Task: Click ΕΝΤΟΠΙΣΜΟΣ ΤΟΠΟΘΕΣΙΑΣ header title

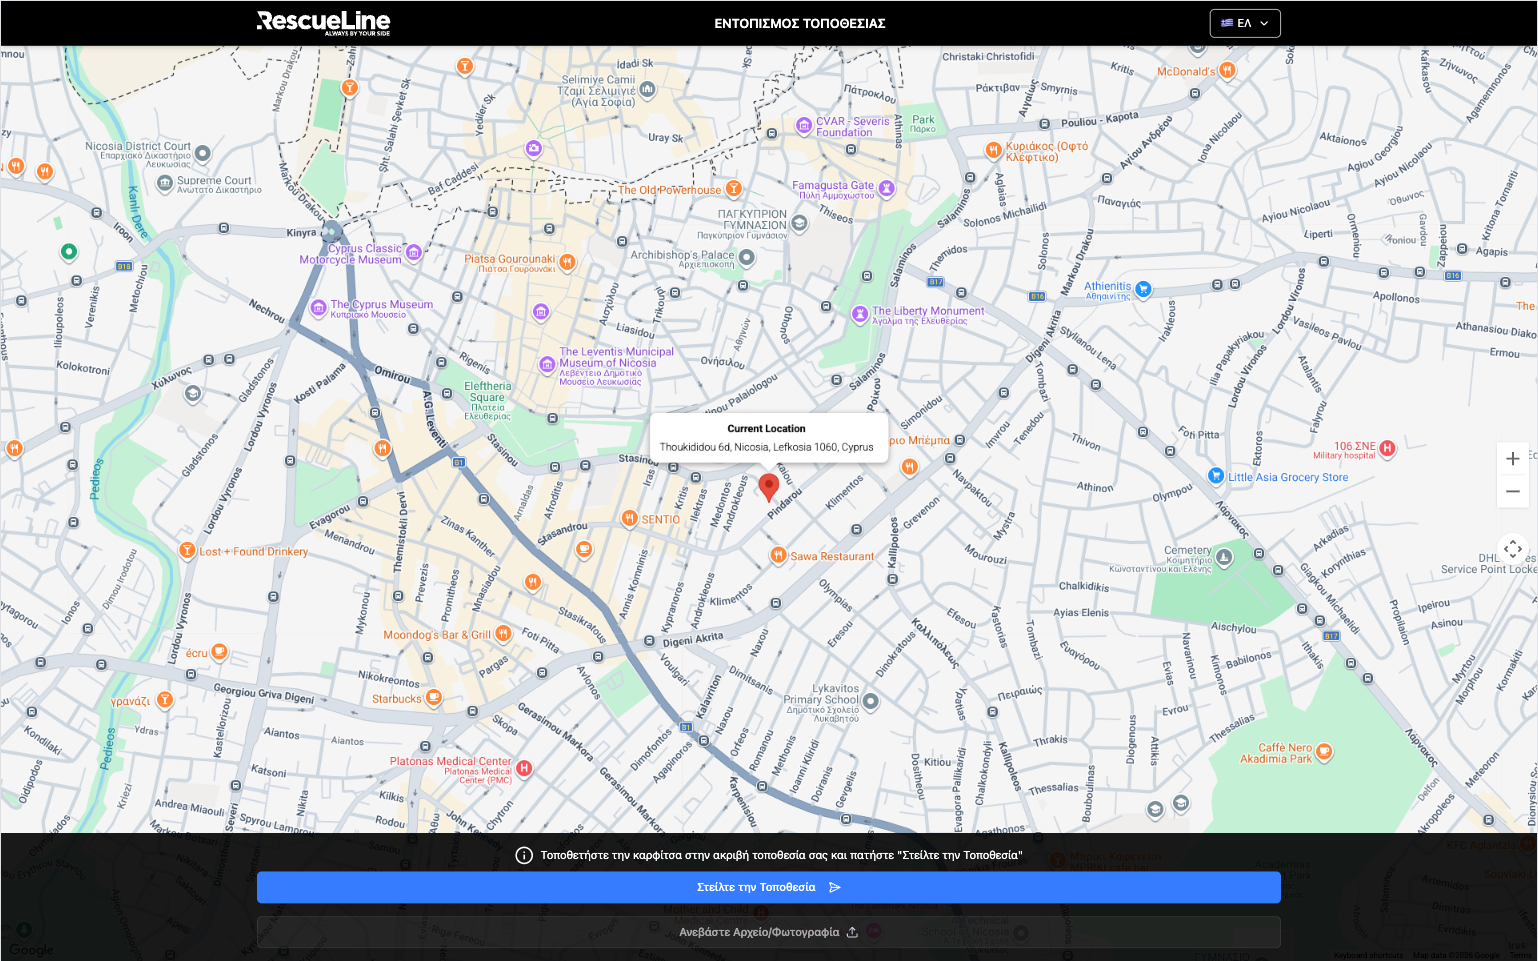Action: (800, 23)
